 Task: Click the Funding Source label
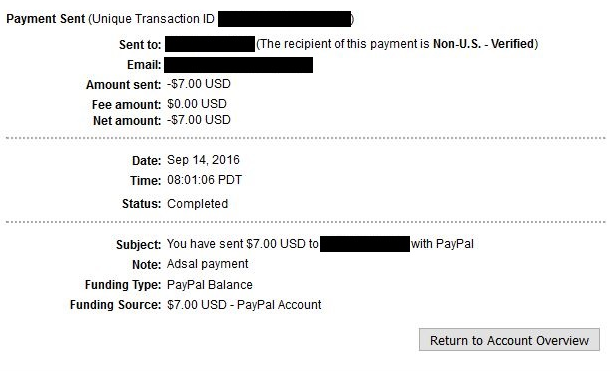click(x=116, y=305)
